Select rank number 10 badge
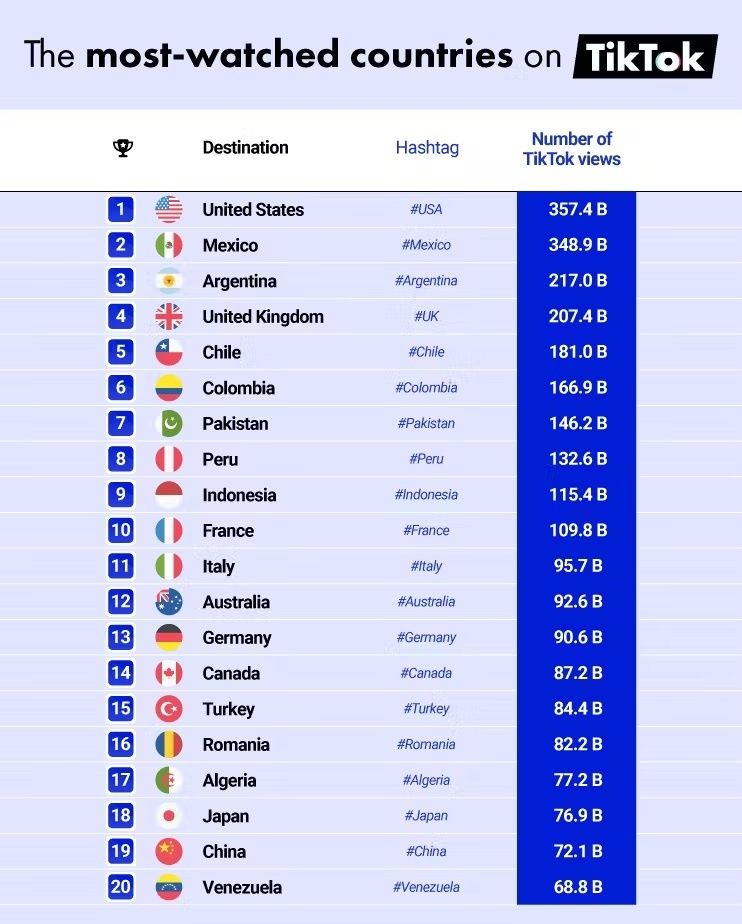The width and height of the screenshot is (742, 924). coord(121,530)
